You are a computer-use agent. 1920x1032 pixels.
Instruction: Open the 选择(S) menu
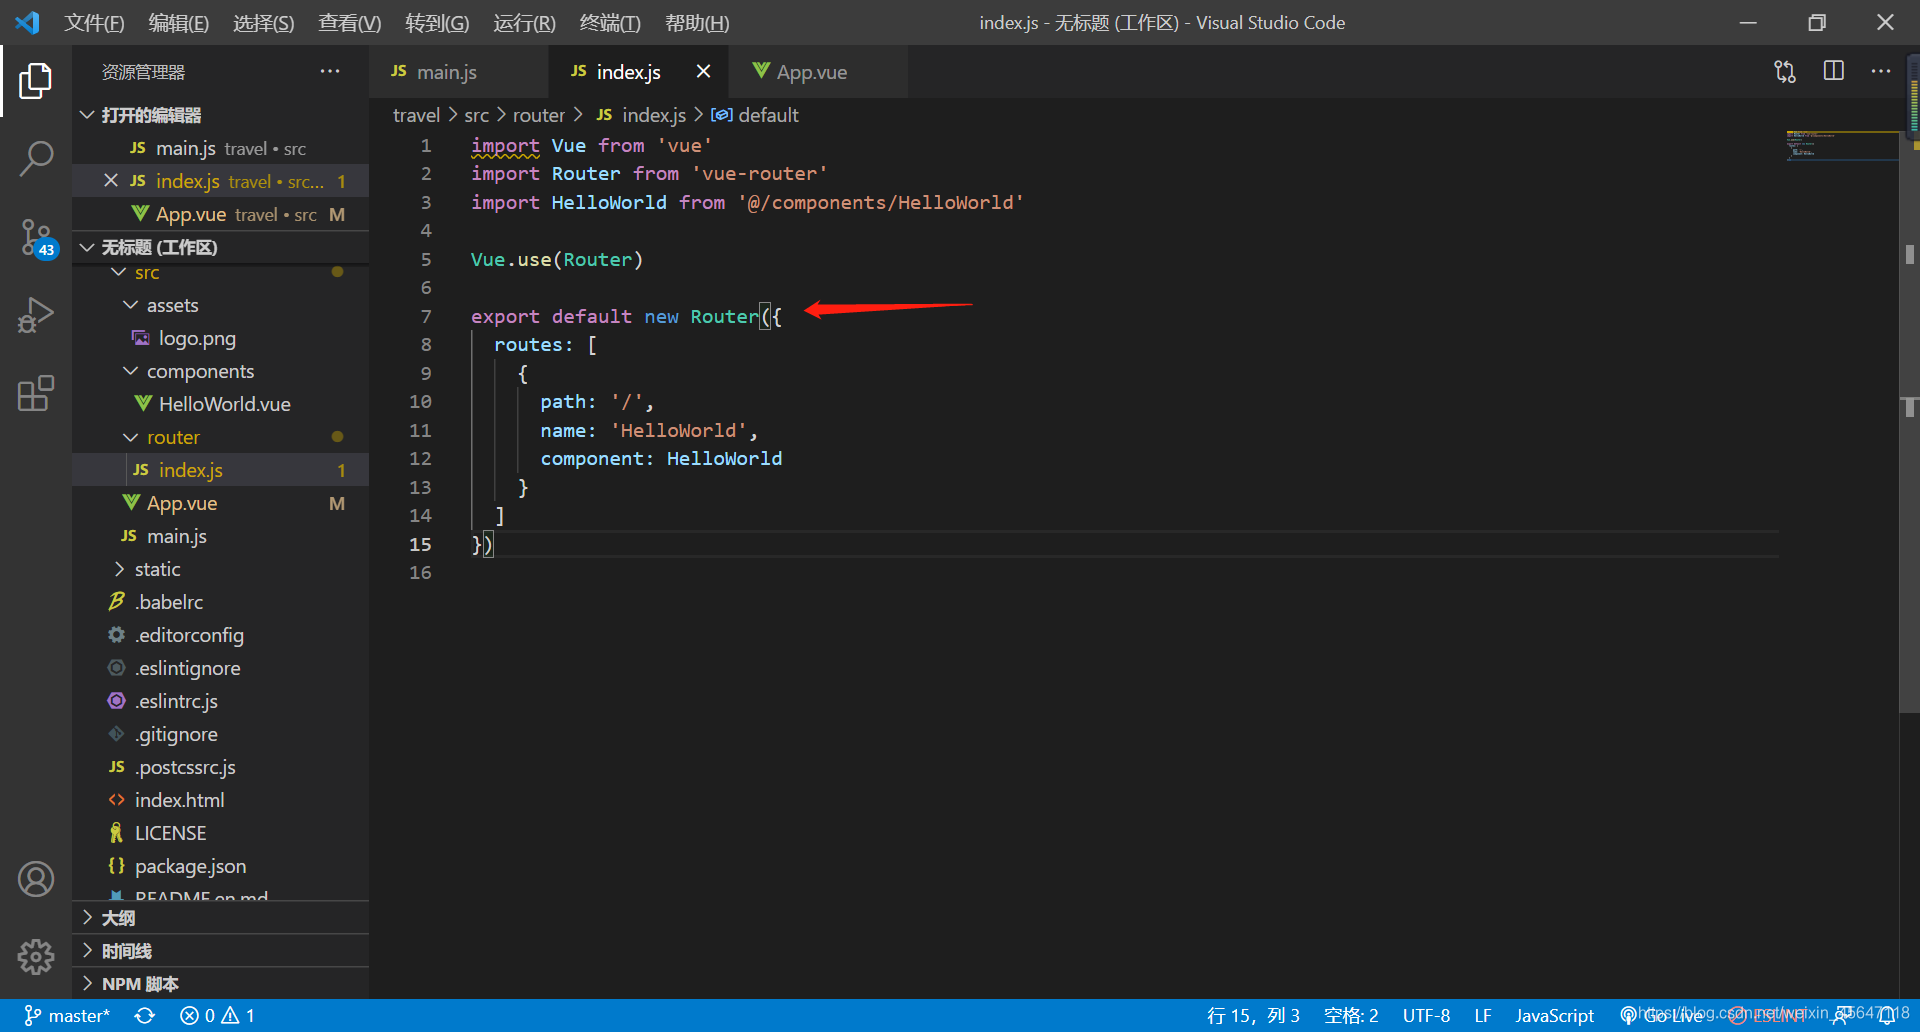[263, 22]
